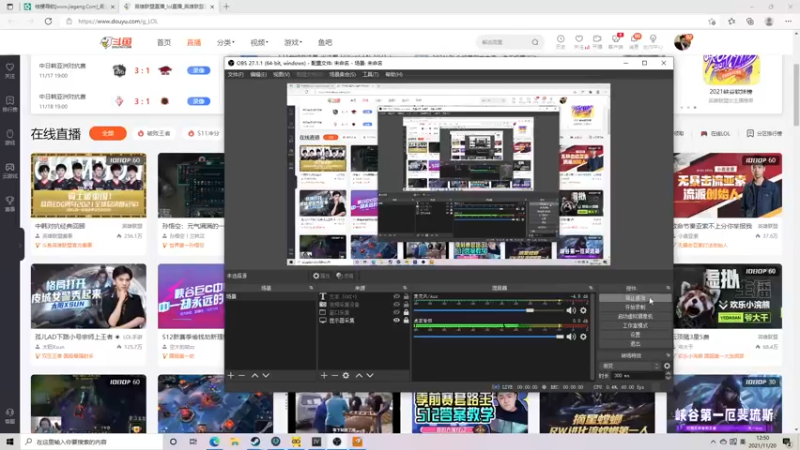Add a new source in OBS

pyautogui.click(x=324, y=376)
